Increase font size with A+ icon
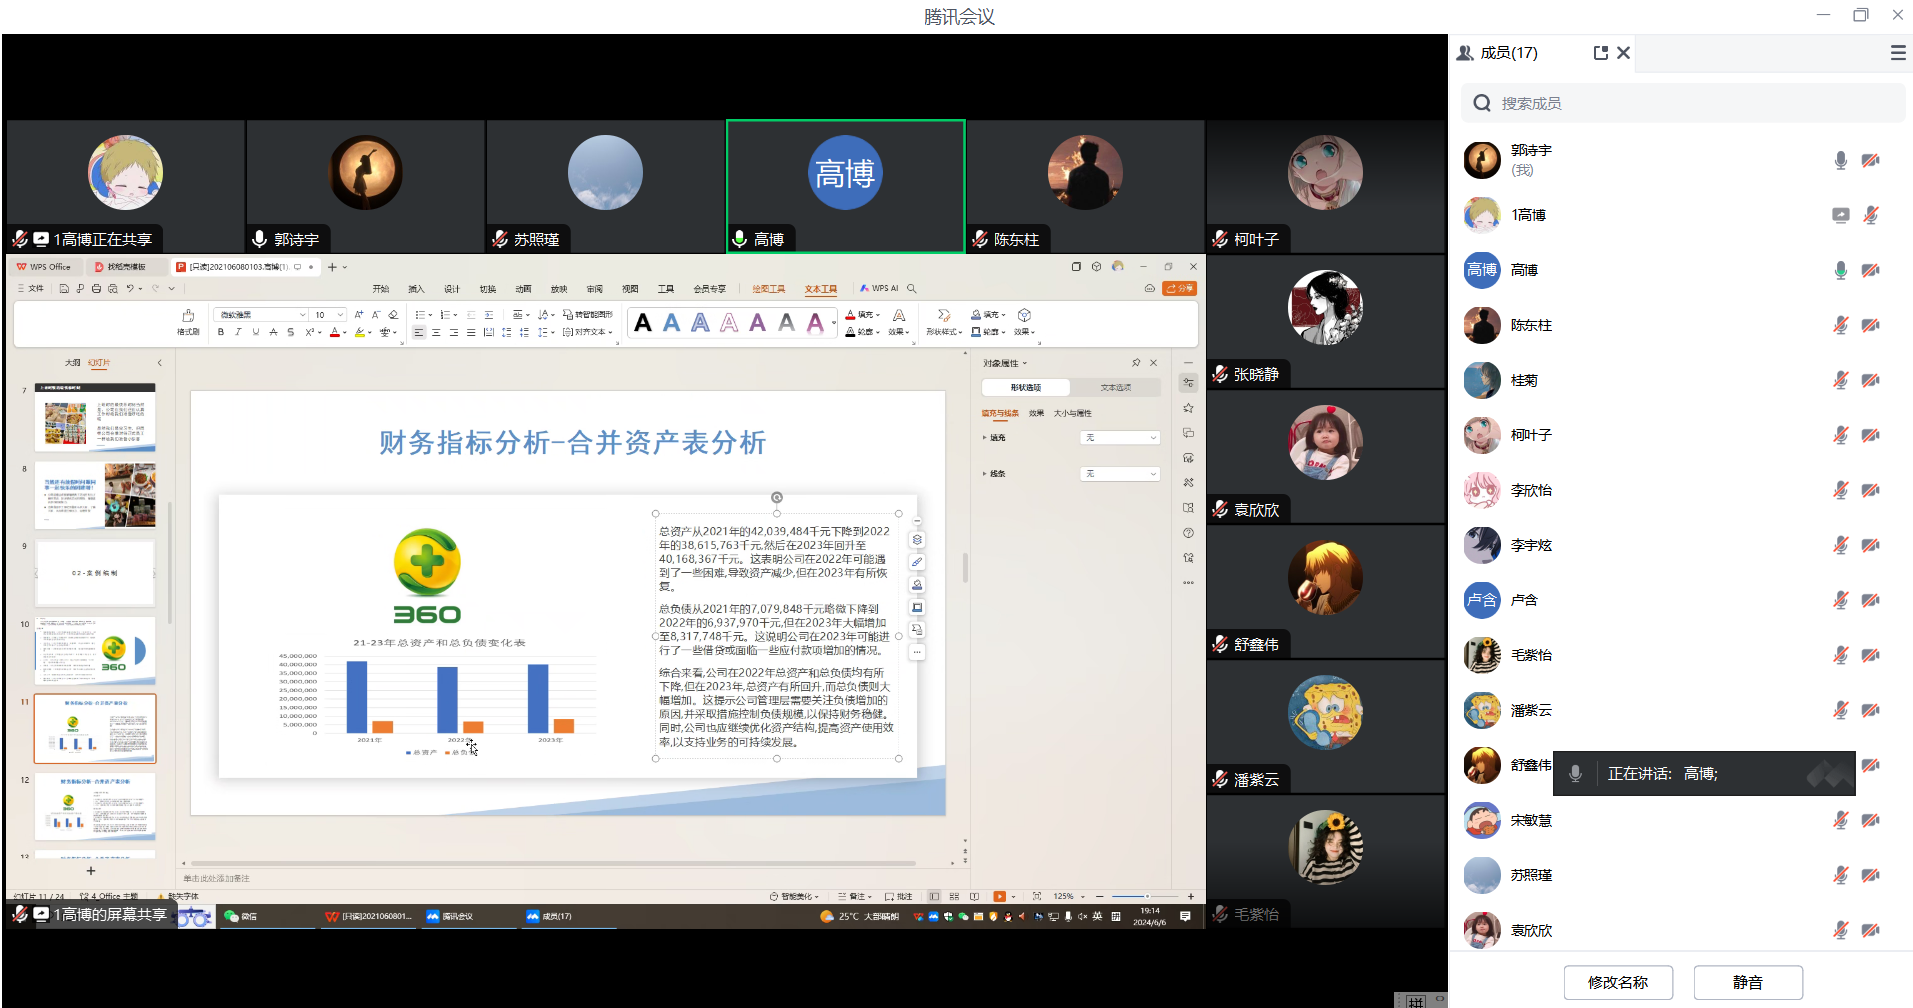The width and height of the screenshot is (1913, 1008). click(x=359, y=315)
